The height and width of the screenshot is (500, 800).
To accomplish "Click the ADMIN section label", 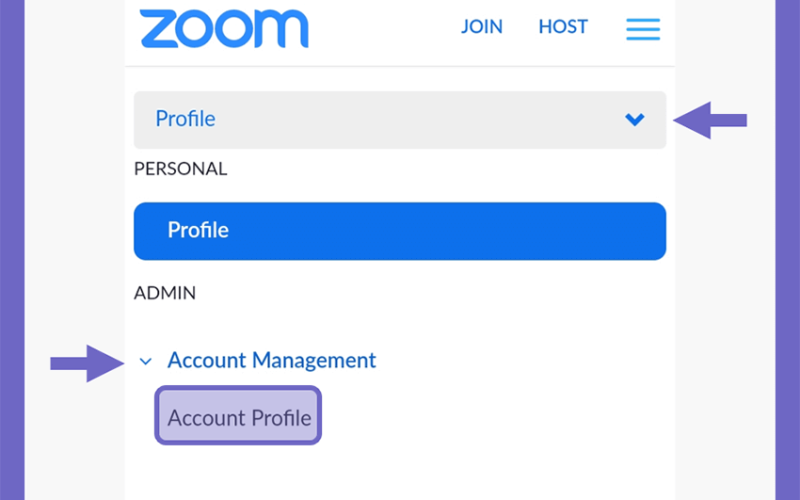I will [x=164, y=293].
